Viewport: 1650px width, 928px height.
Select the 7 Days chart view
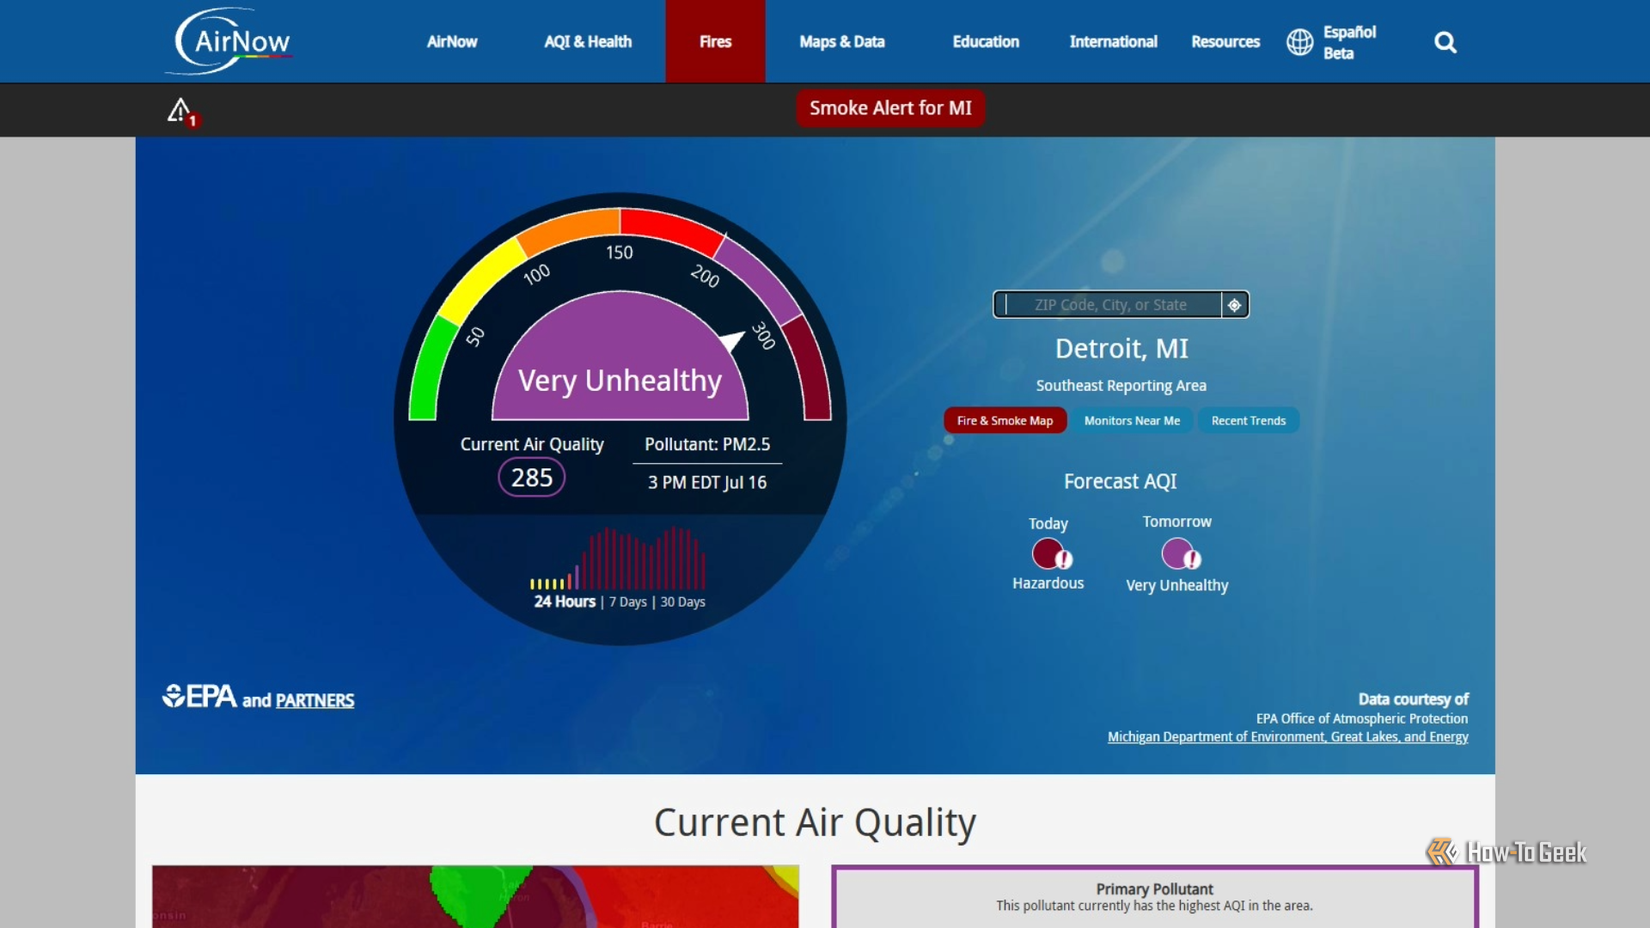[x=628, y=602]
